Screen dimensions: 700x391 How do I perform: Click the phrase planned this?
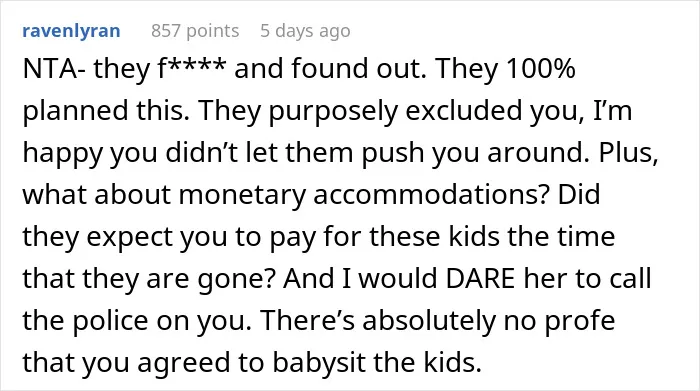coord(105,111)
